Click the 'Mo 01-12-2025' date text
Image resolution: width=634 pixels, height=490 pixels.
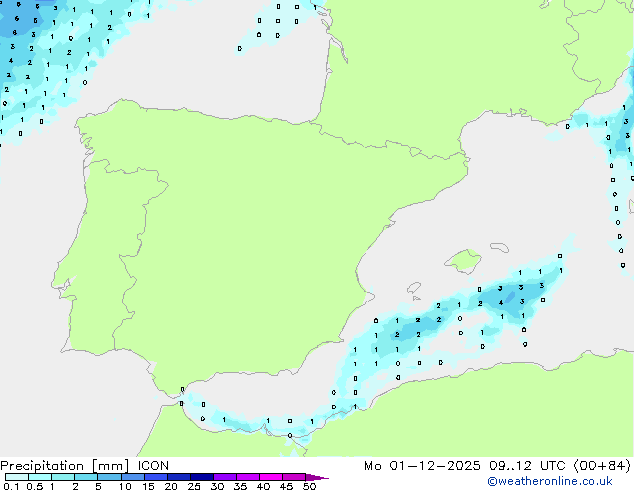pyautogui.click(x=422, y=466)
